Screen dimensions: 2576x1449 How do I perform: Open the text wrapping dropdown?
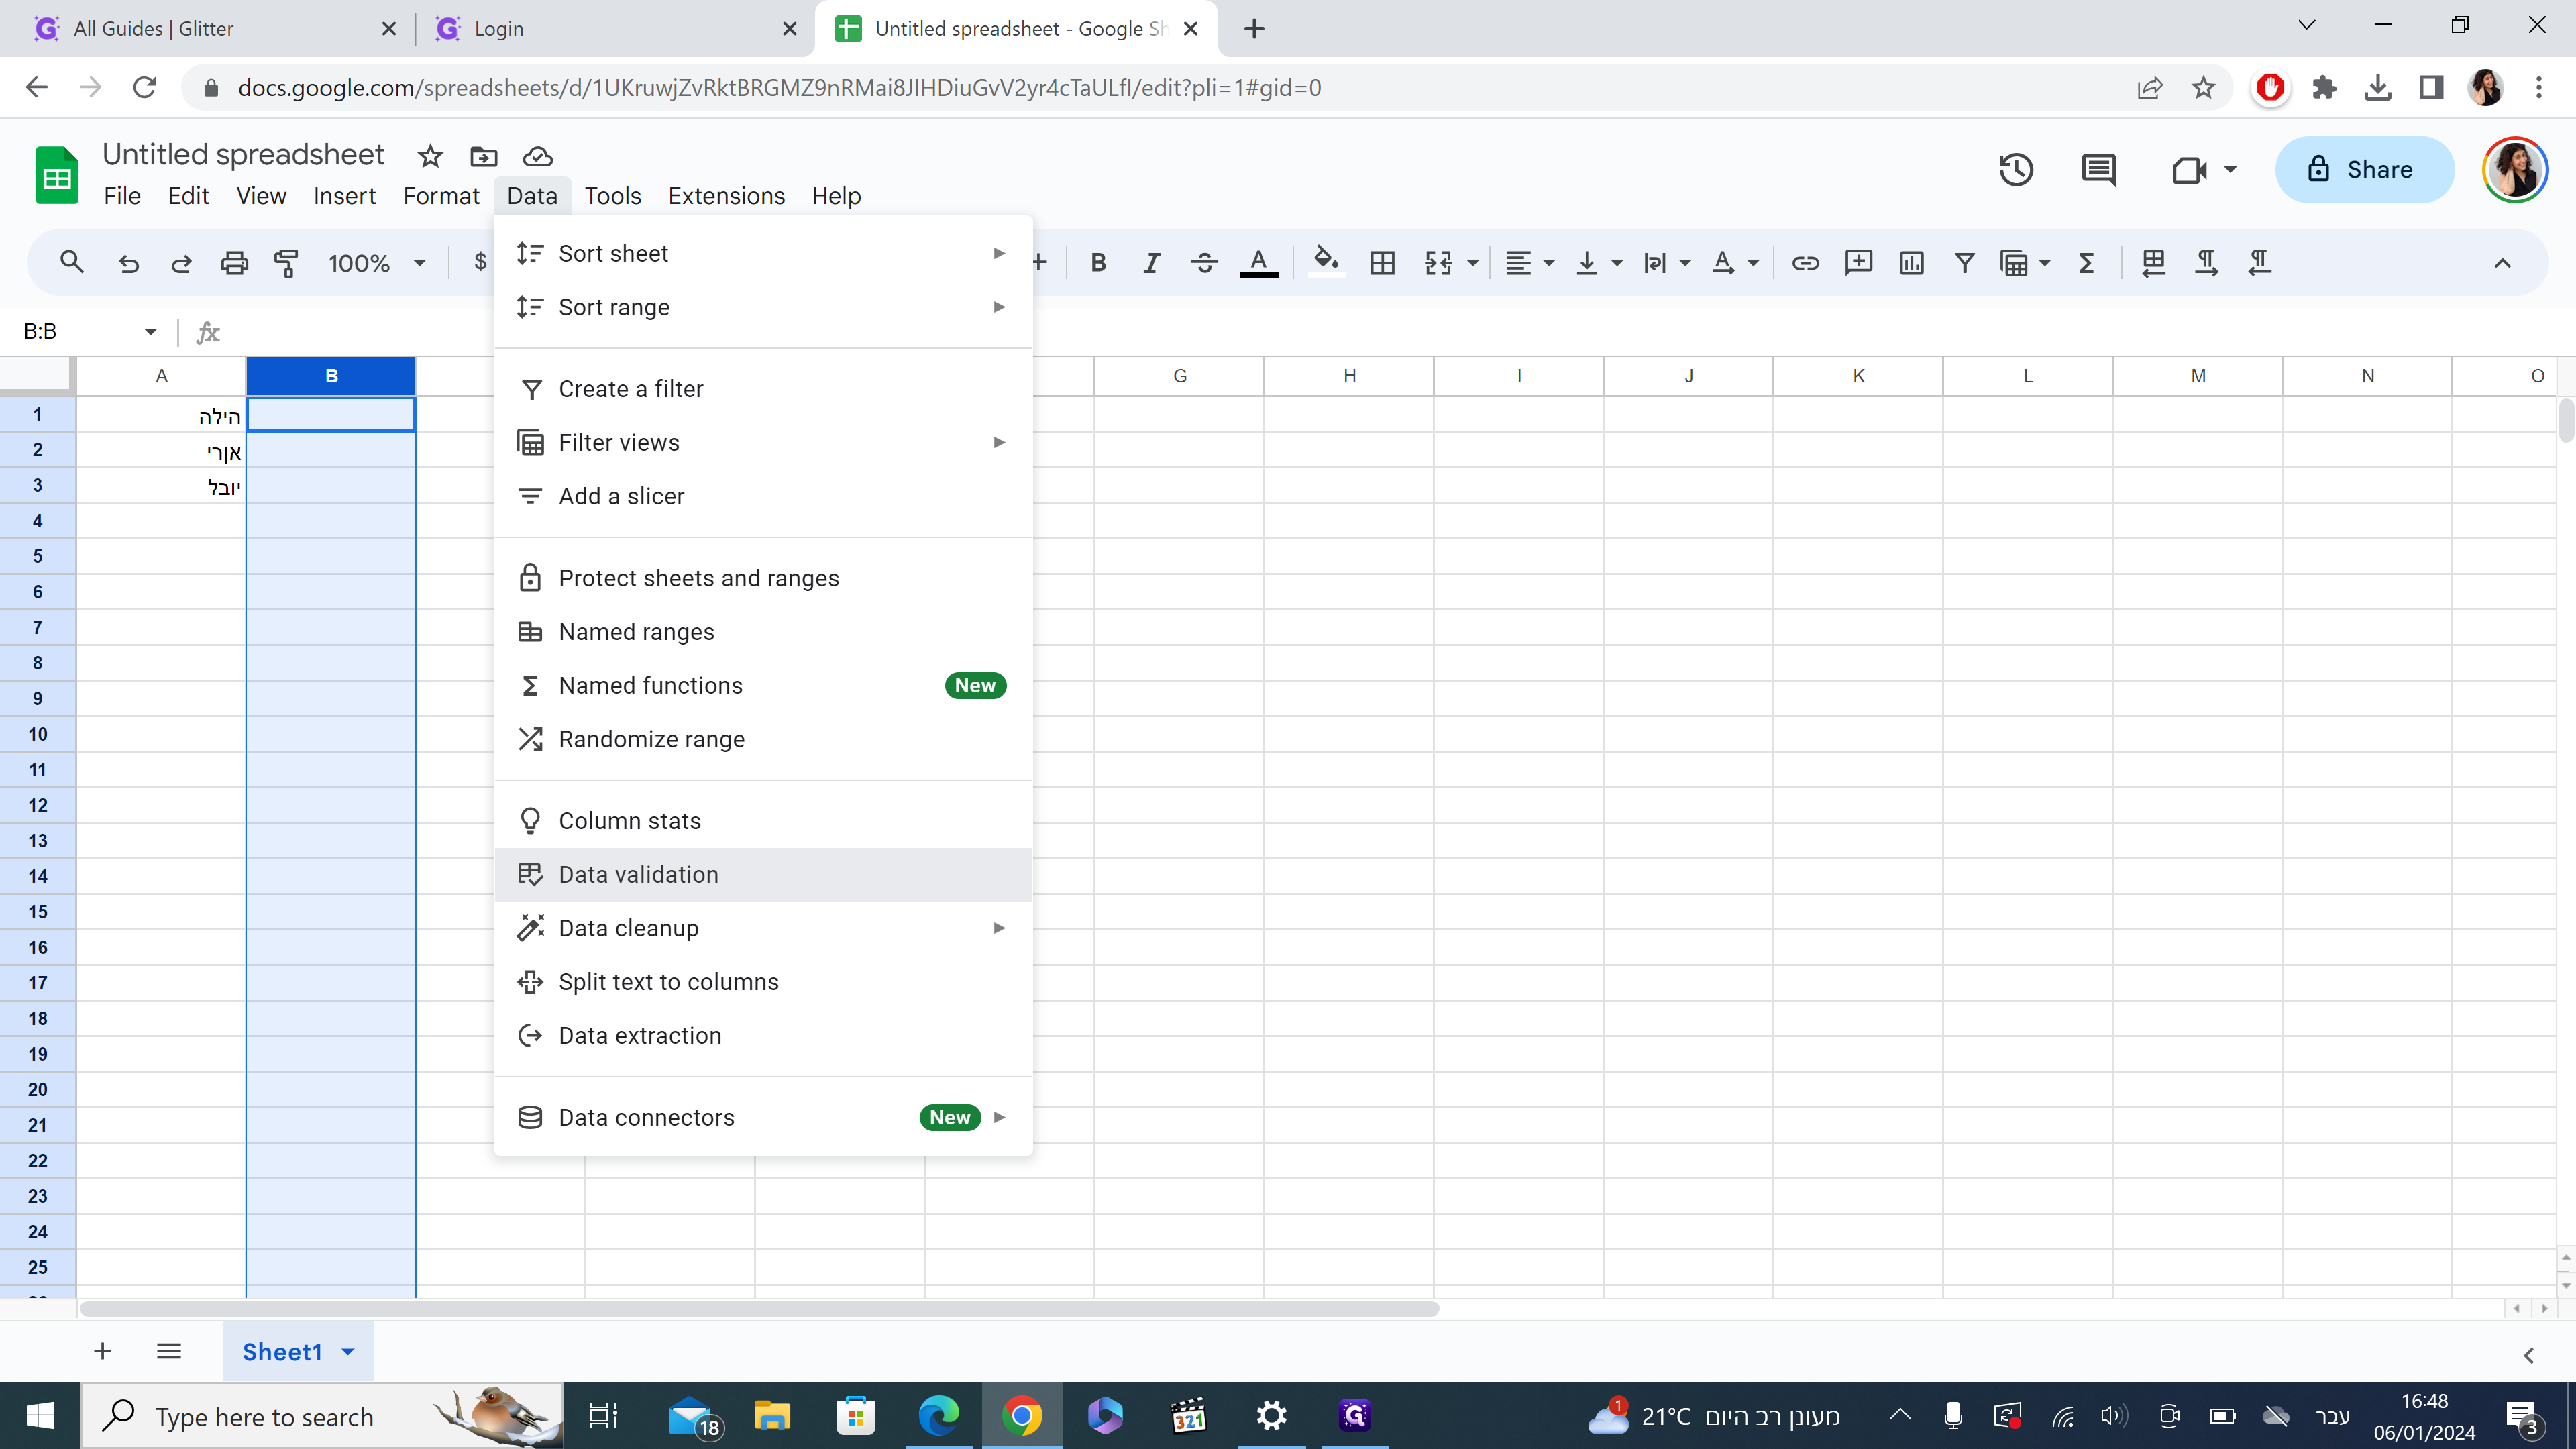click(1666, 263)
